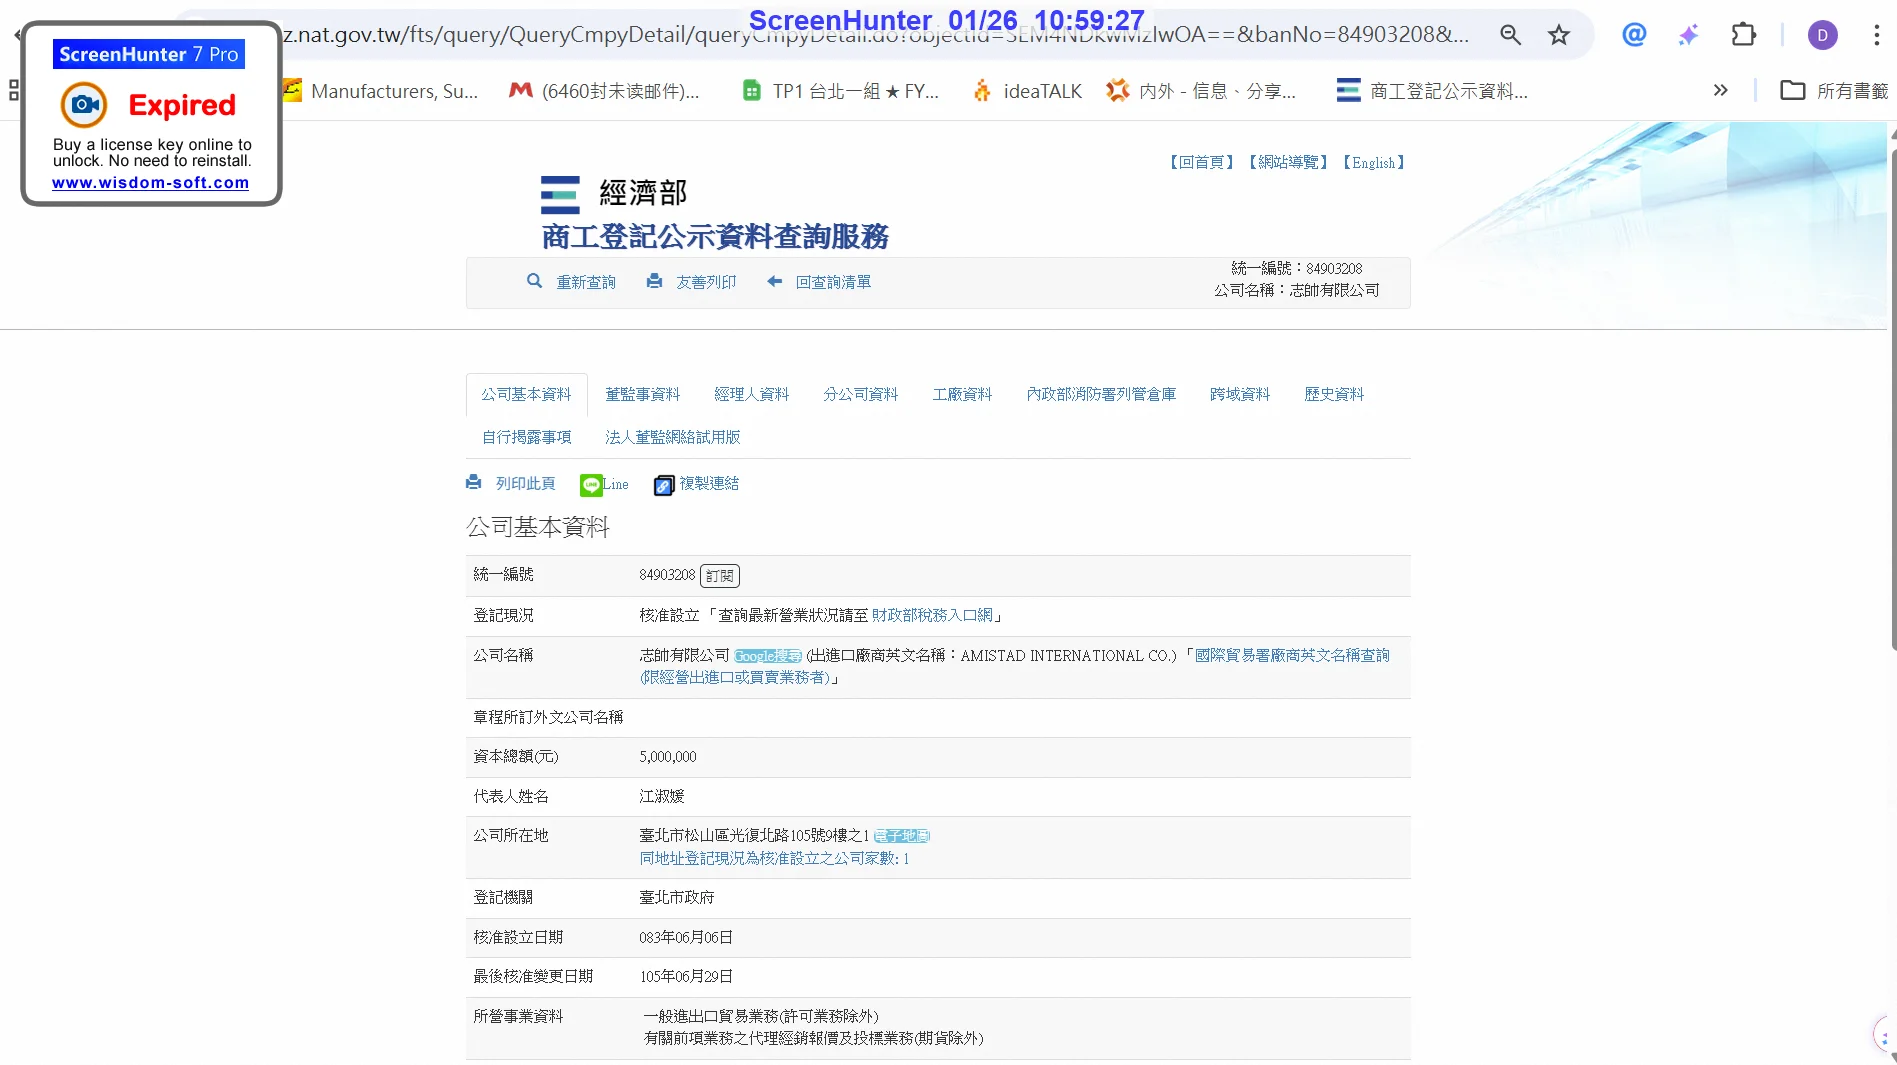The width and height of the screenshot is (1897, 1065).
Task: Open the 所有書籤 bookmarks folder
Action: (x=1834, y=91)
